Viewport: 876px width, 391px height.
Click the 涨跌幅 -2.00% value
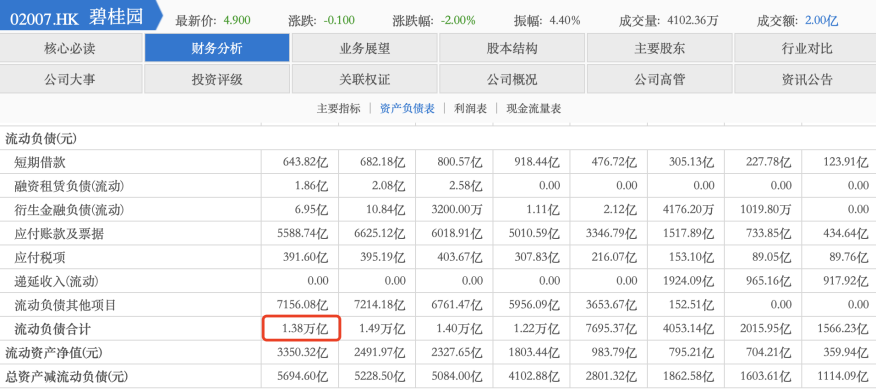pos(458,21)
